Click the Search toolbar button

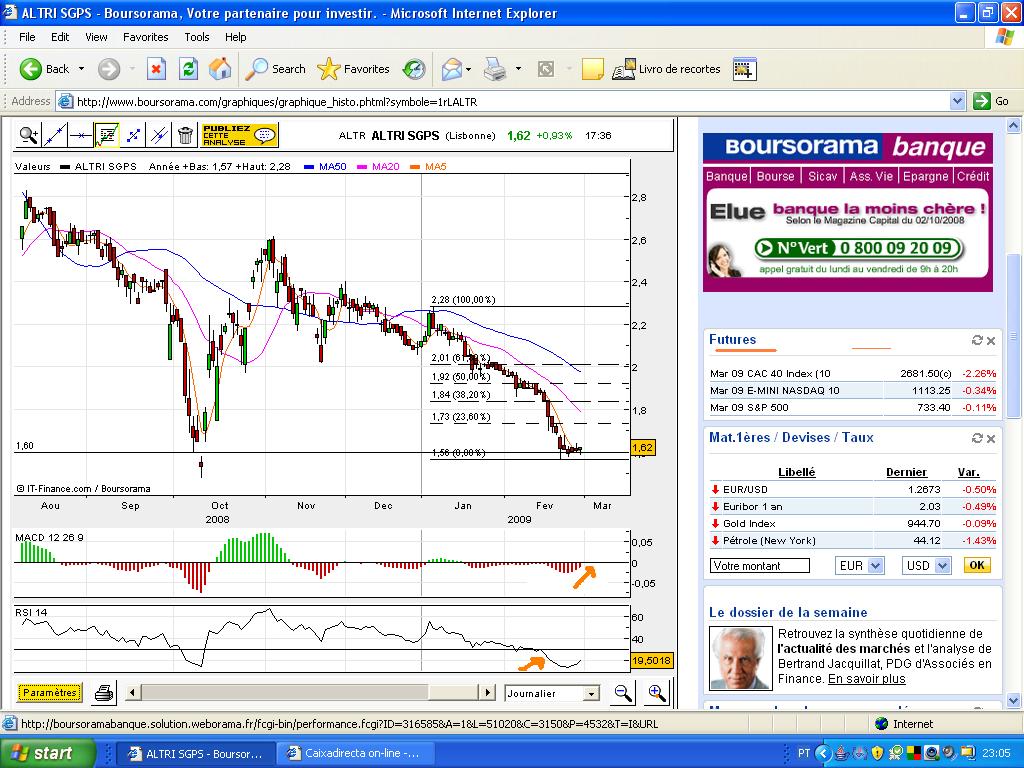[x=275, y=69]
